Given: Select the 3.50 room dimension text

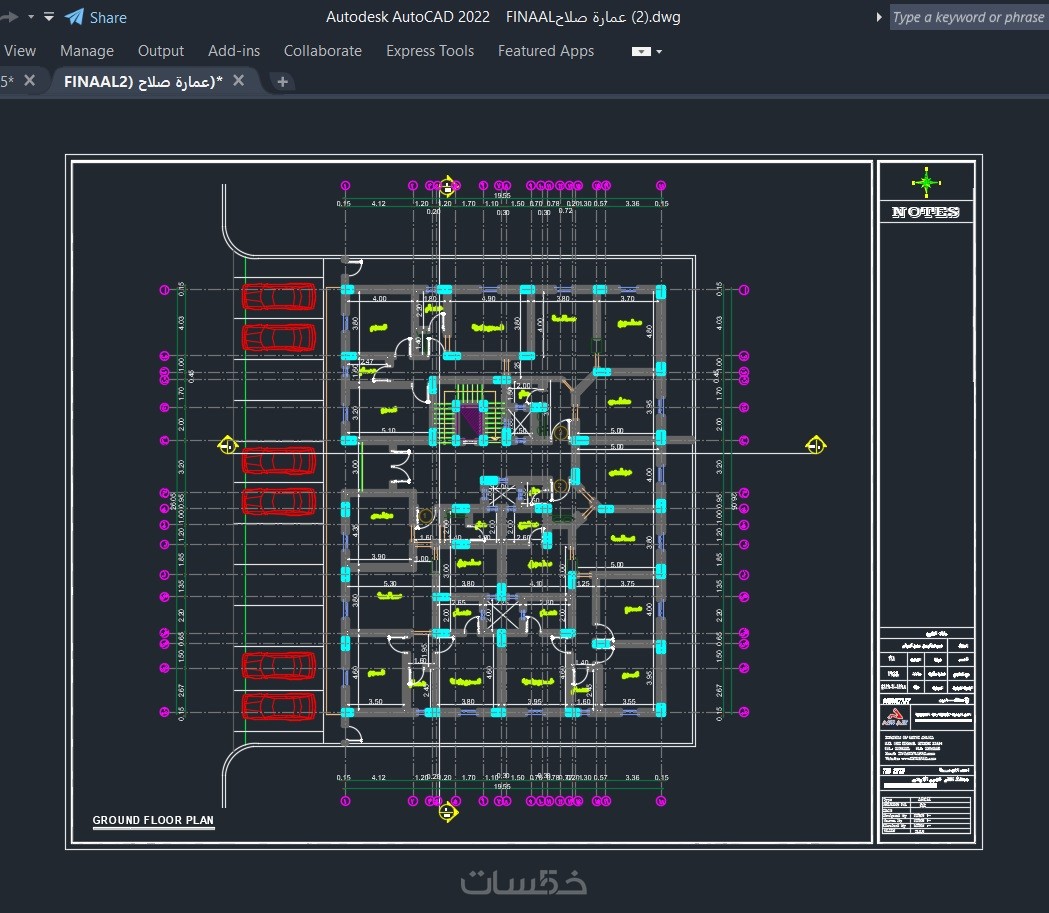Looking at the screenshot, I should pyautogui.click(x=375, y=702).
